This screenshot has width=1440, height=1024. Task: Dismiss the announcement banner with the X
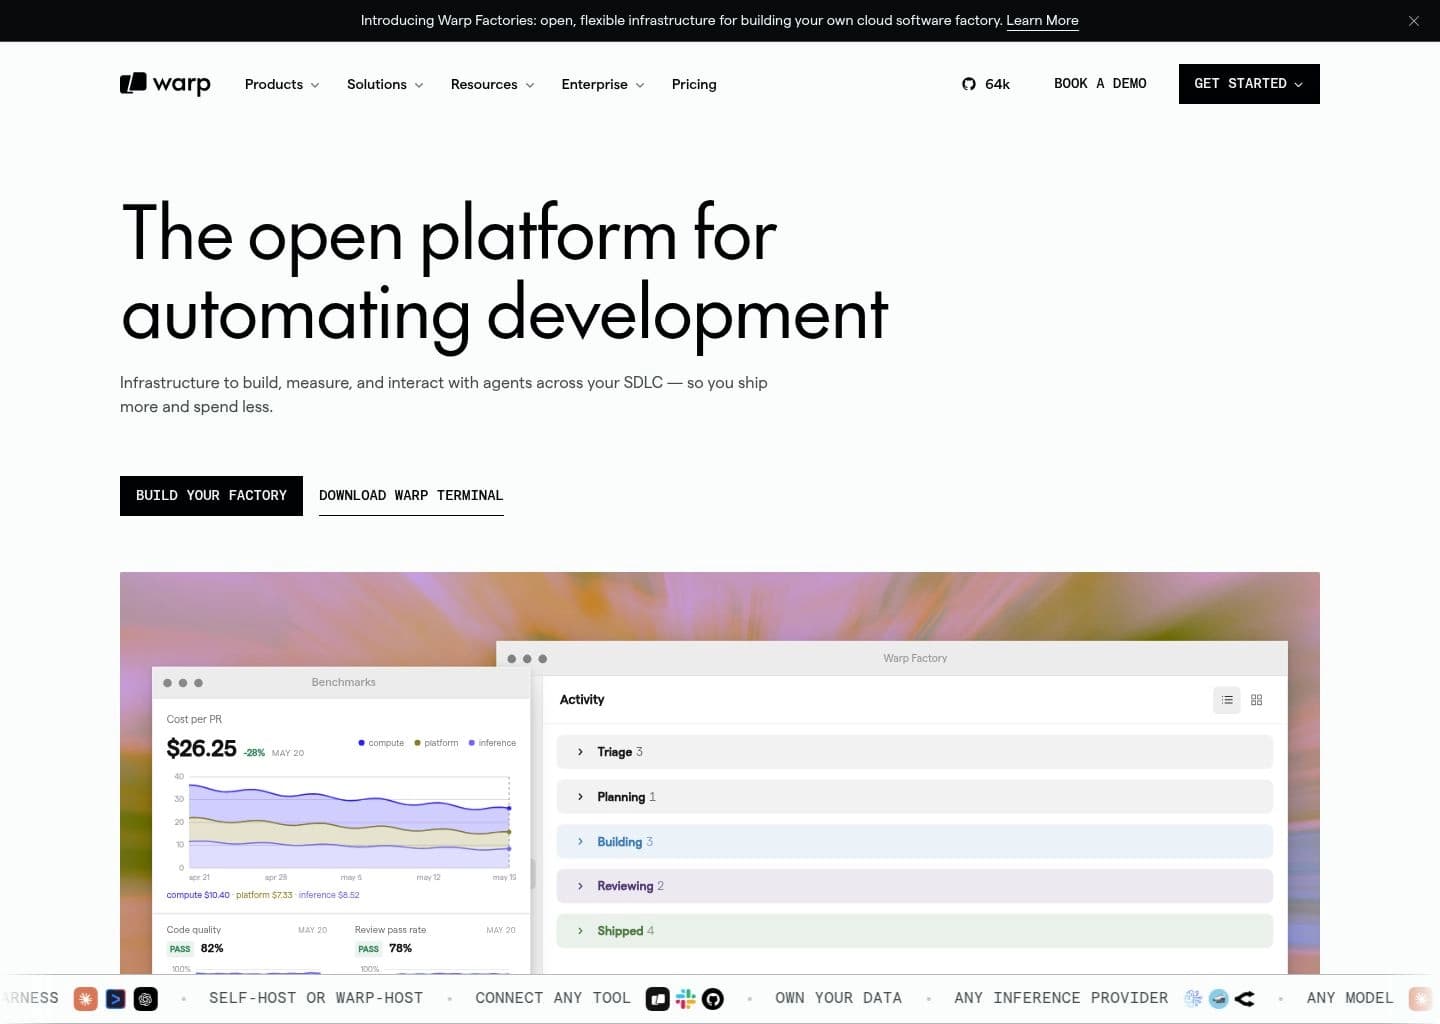1413,21
